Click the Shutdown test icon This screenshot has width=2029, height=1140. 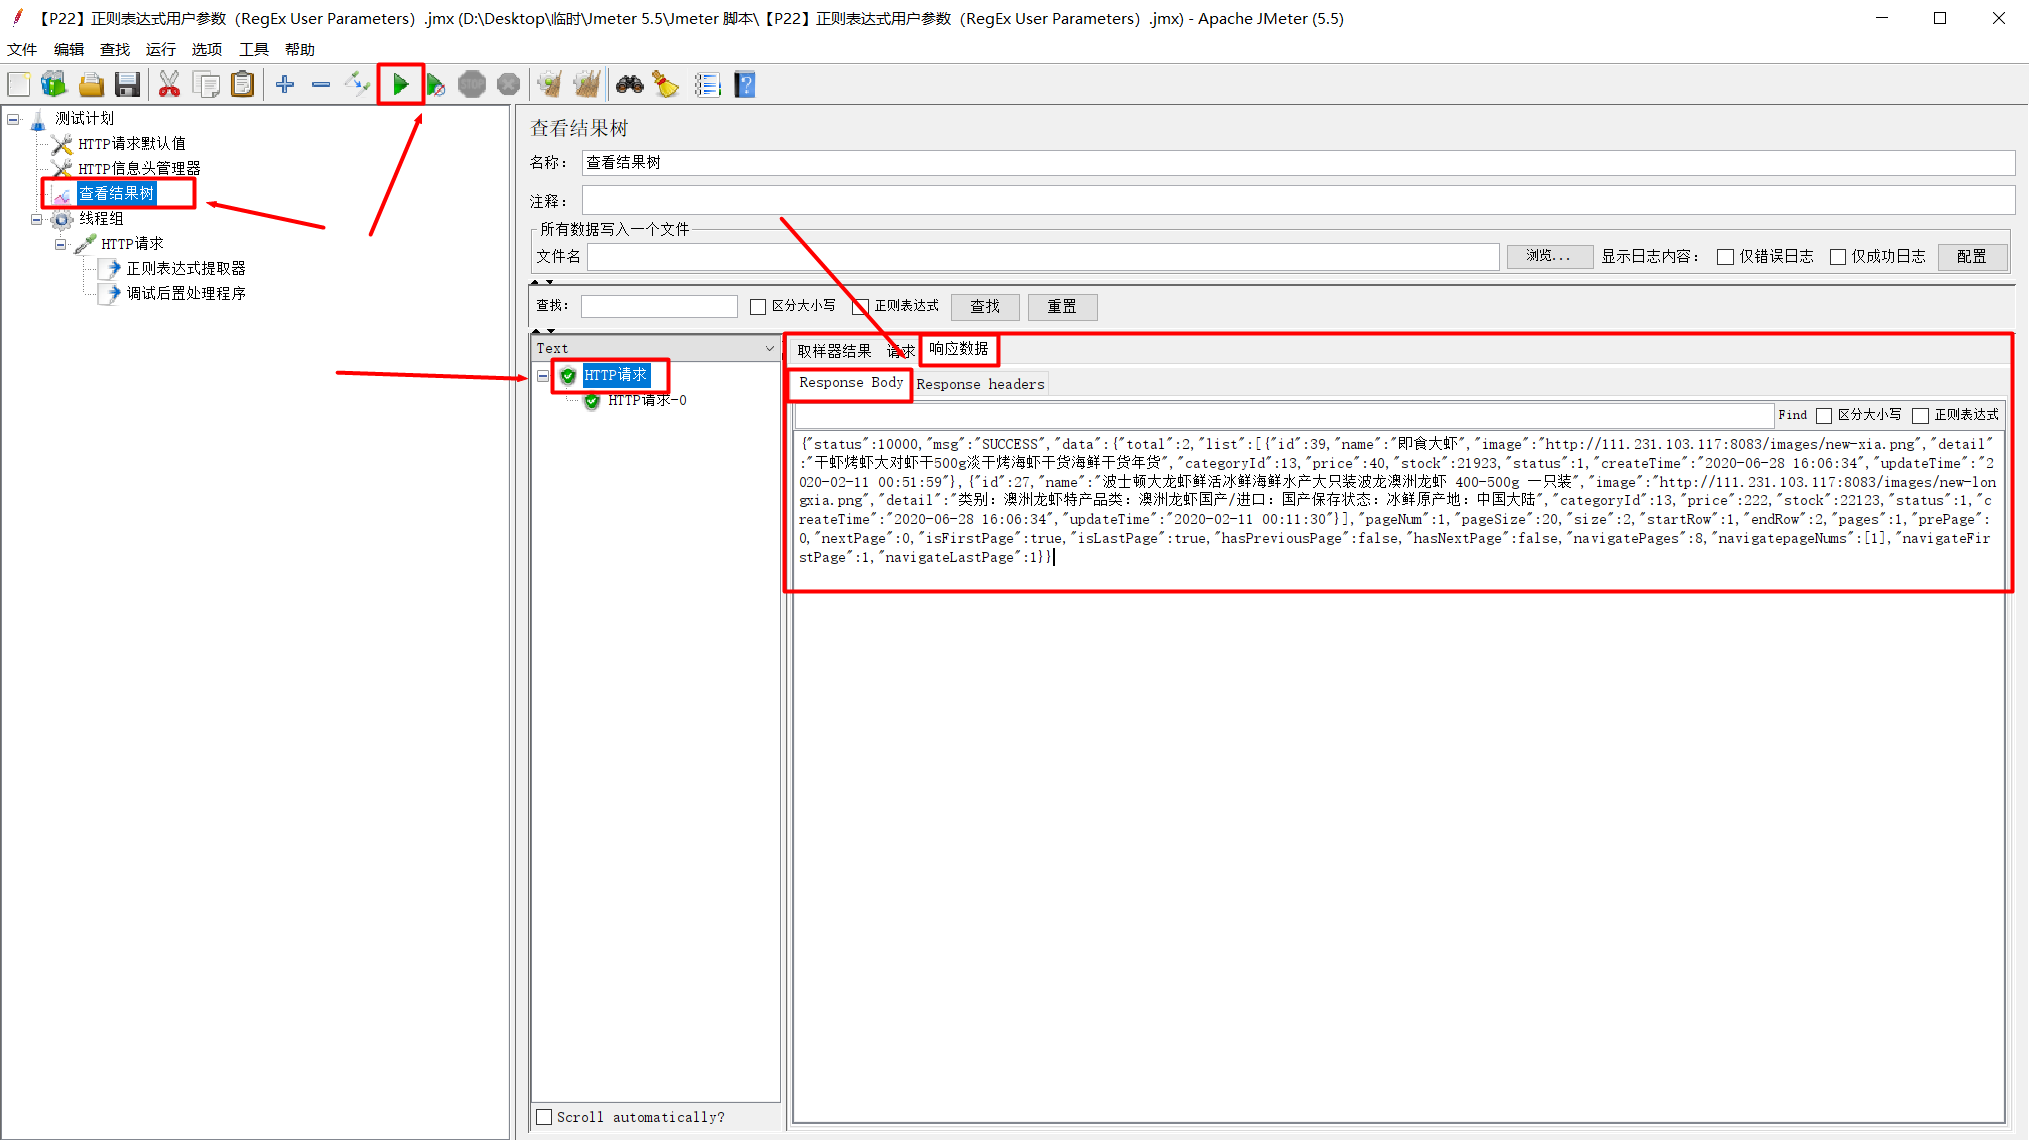tap(508, 85)
